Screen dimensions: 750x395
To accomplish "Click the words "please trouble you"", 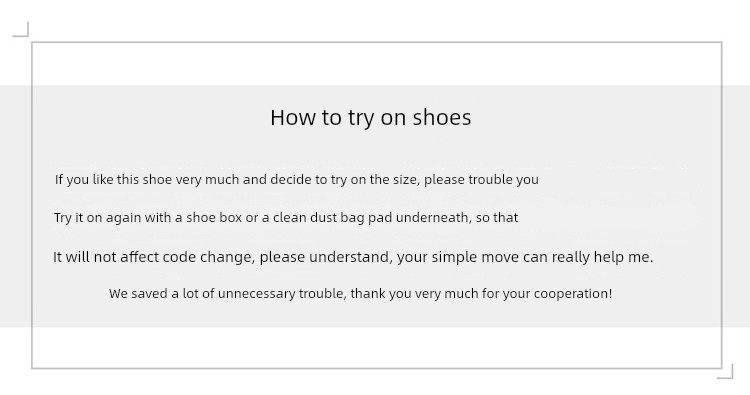I will coord(481,180).
